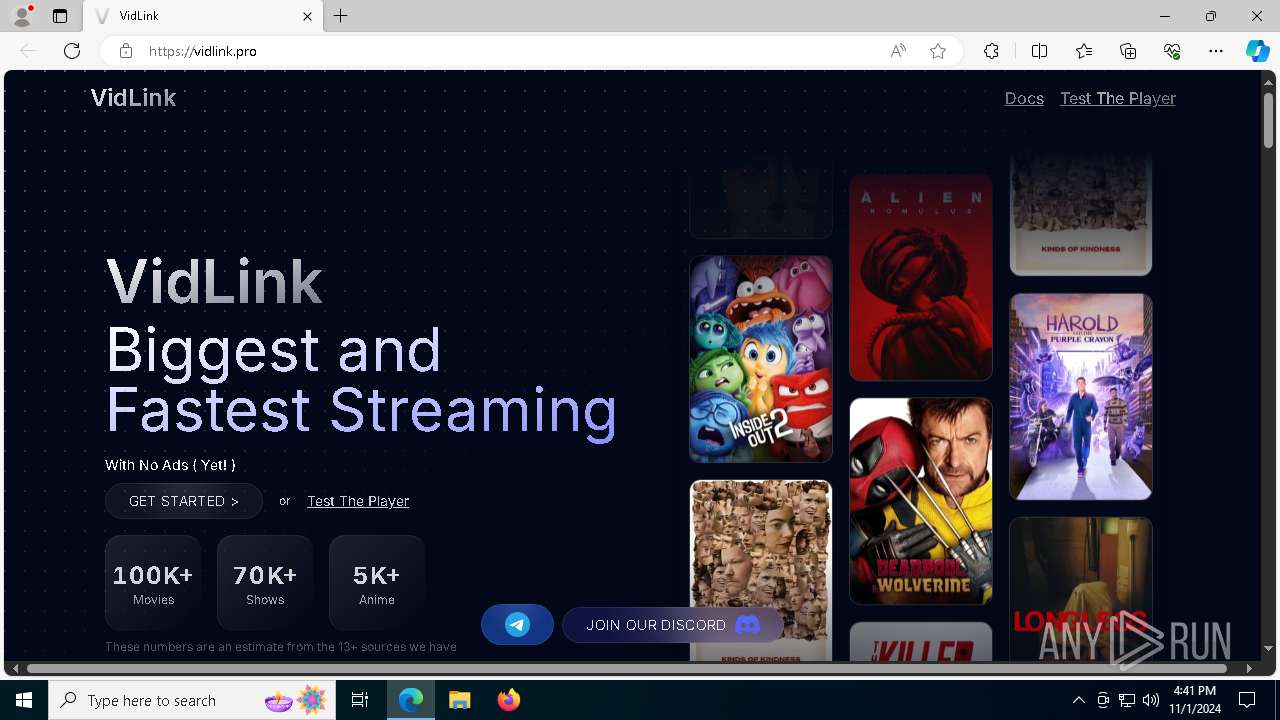Viewport: 1280px width, 720px height.
Task: Open a new tab with plus button
Action: click(341, 16)
